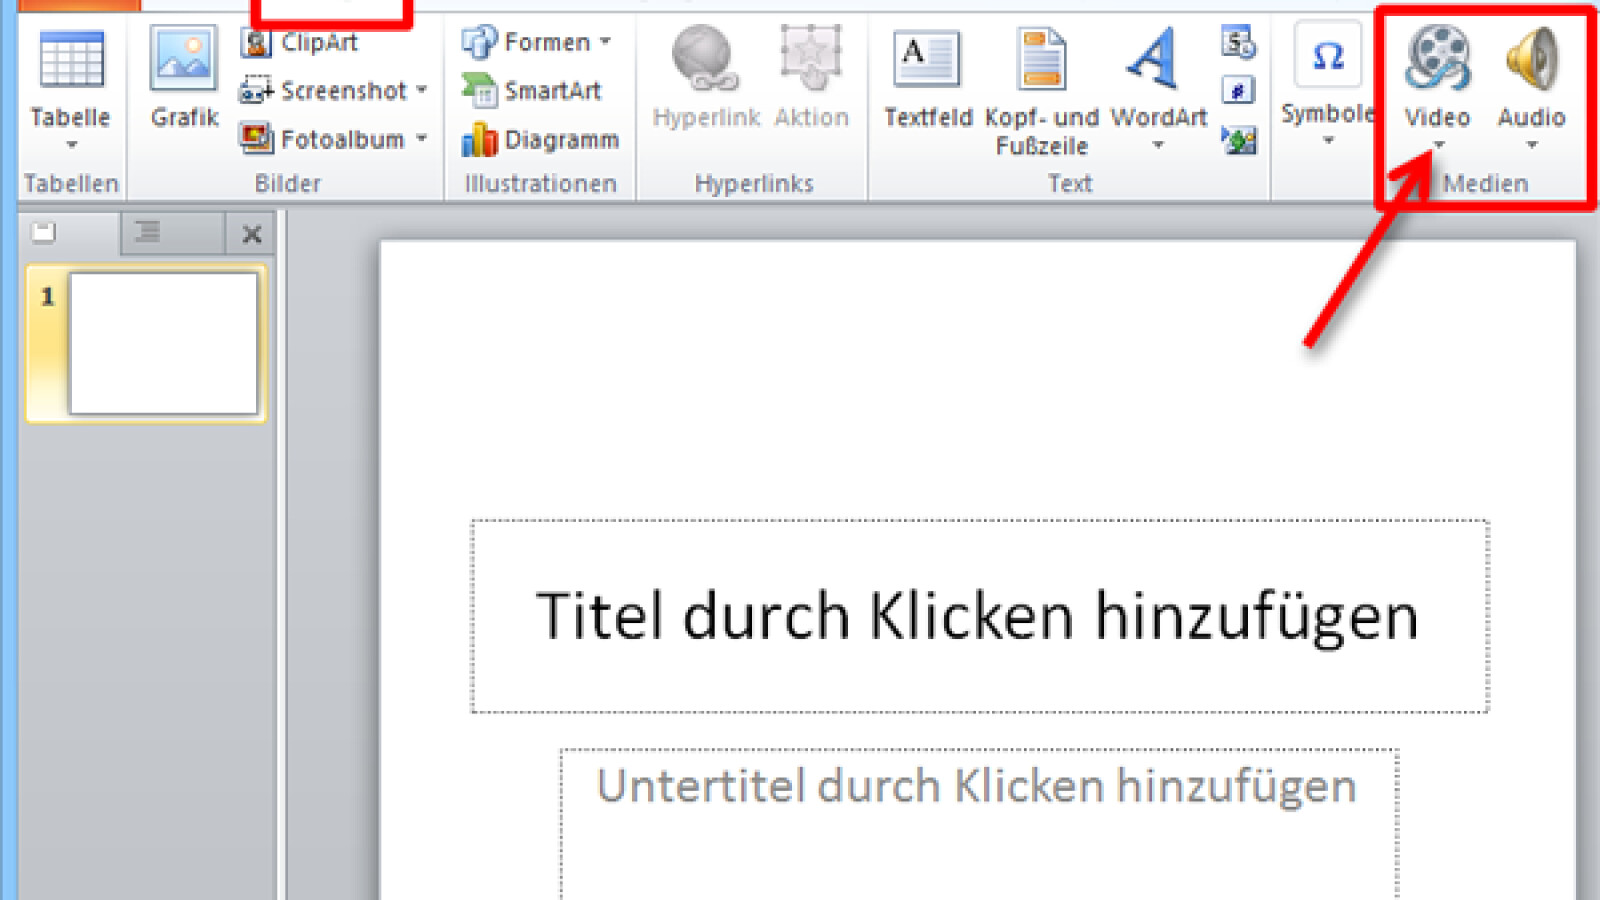1600x900 pixels.
Task: Open the Fotoalbum dropdown arrow
Action: [x=422, y=140]
